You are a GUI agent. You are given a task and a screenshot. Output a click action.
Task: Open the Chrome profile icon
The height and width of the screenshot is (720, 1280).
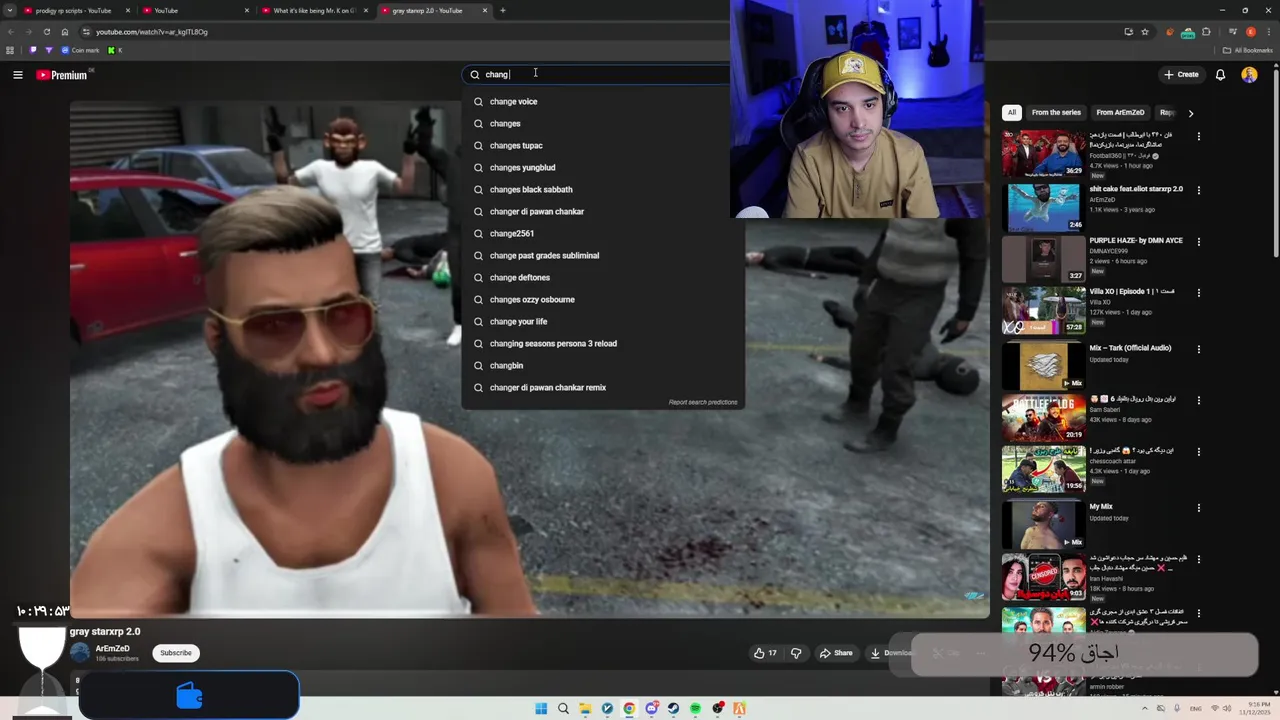(1250, 32)
